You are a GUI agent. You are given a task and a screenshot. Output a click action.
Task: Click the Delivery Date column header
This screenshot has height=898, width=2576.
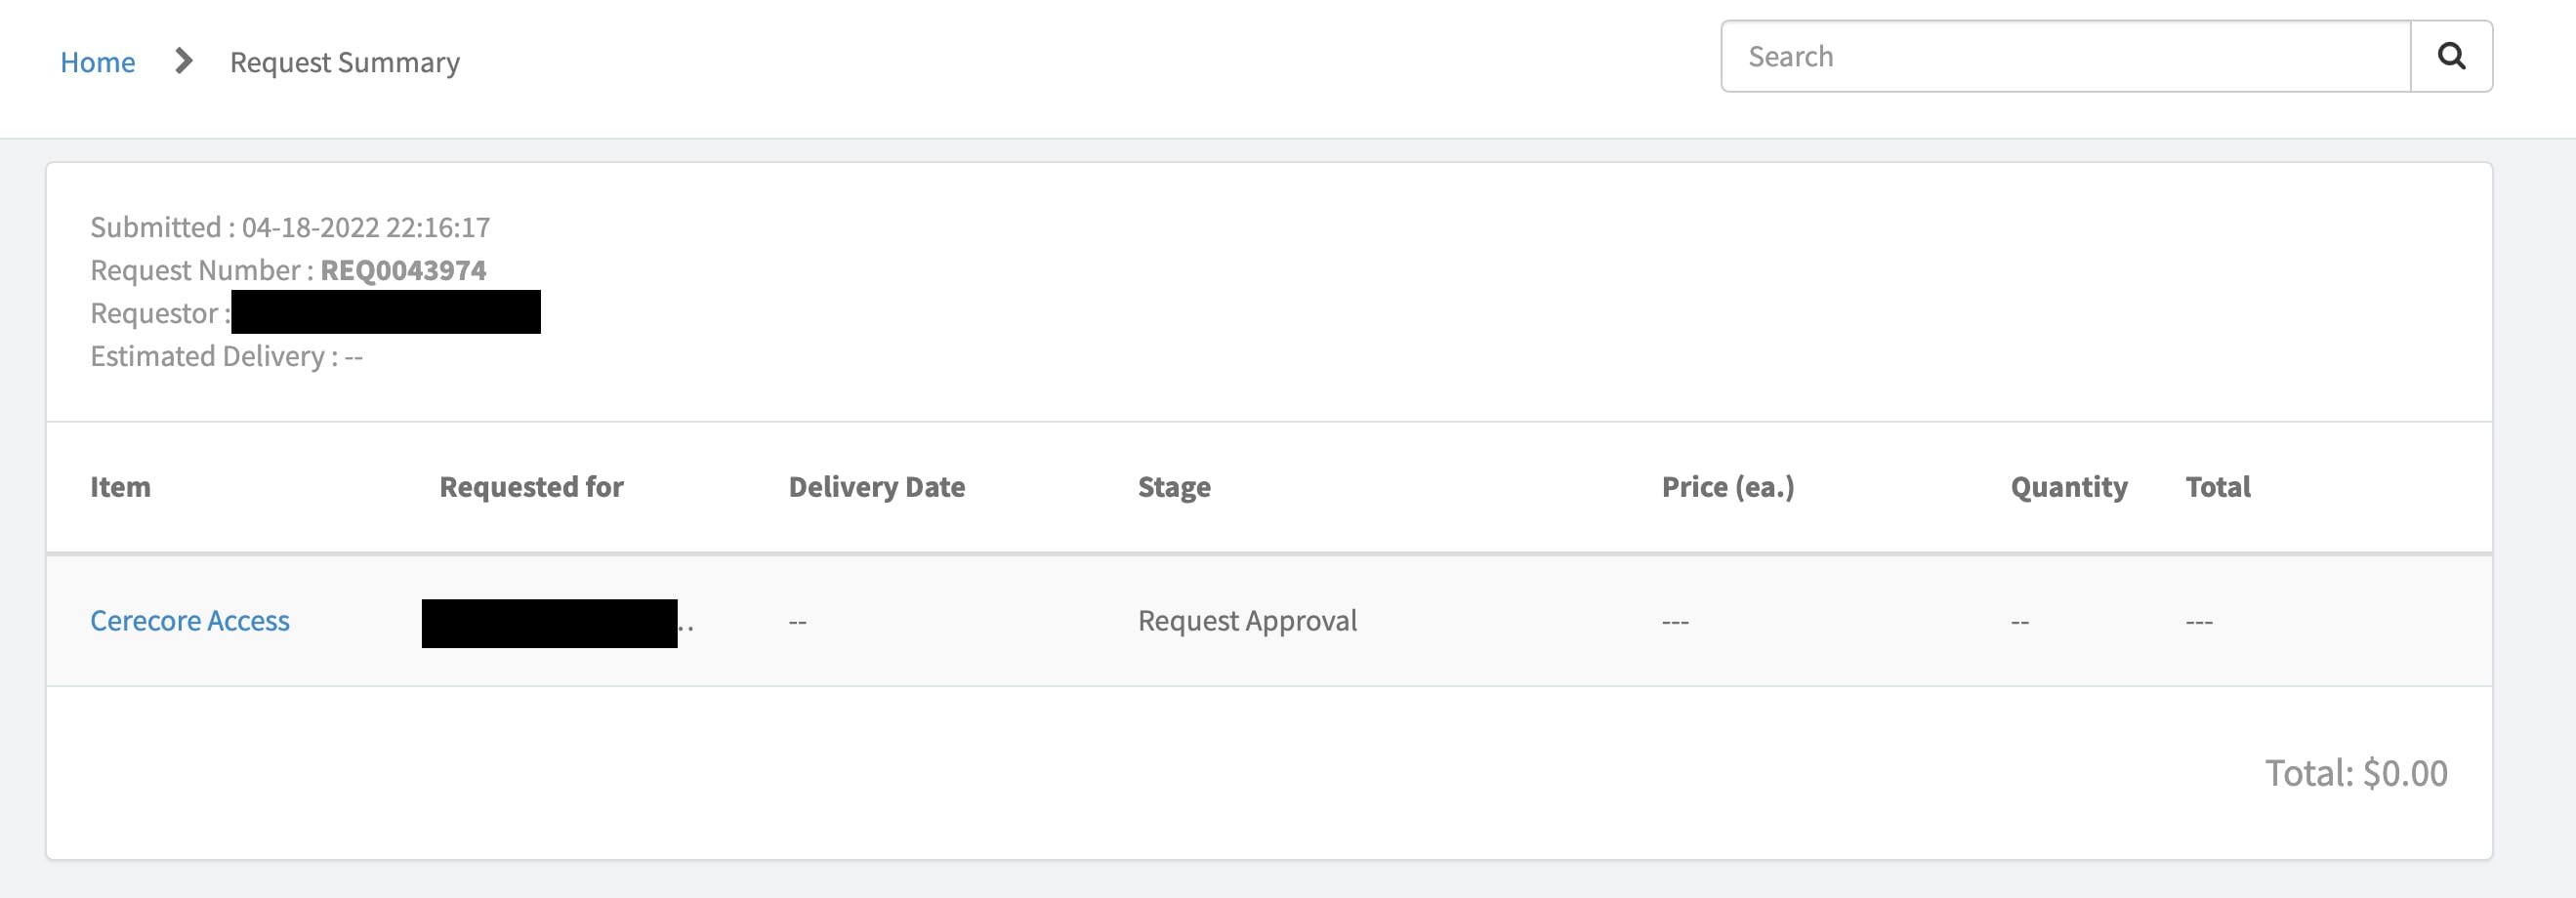click(x=877, y=487)
